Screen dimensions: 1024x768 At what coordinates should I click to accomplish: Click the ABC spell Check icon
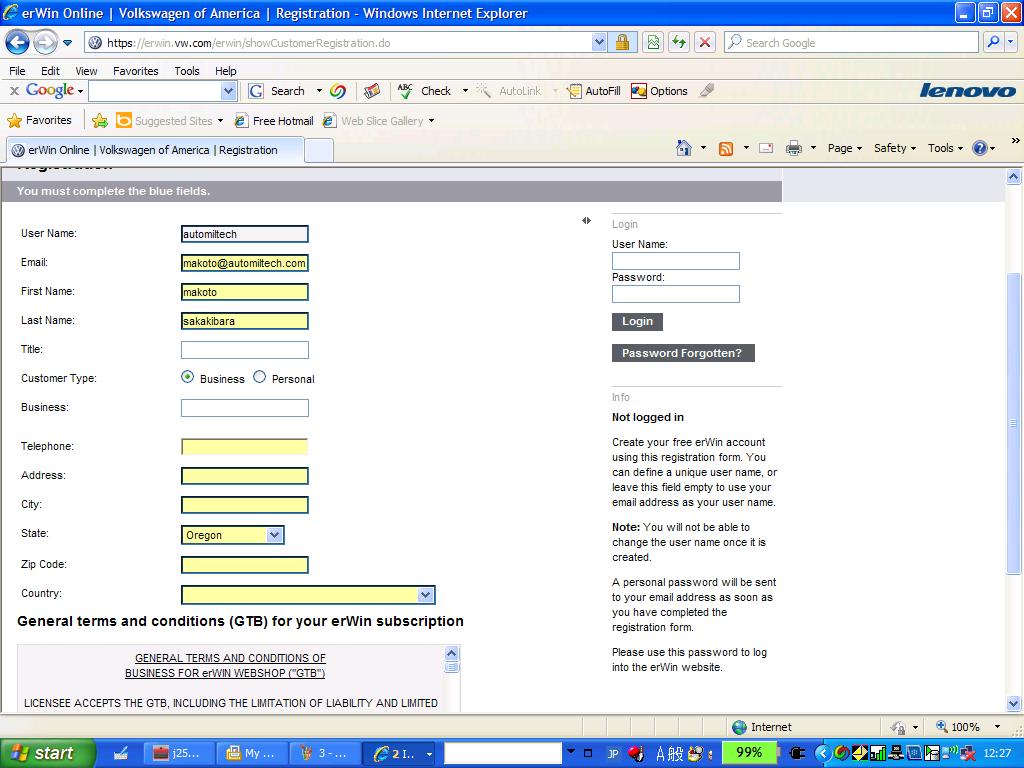tap(405, 91)
